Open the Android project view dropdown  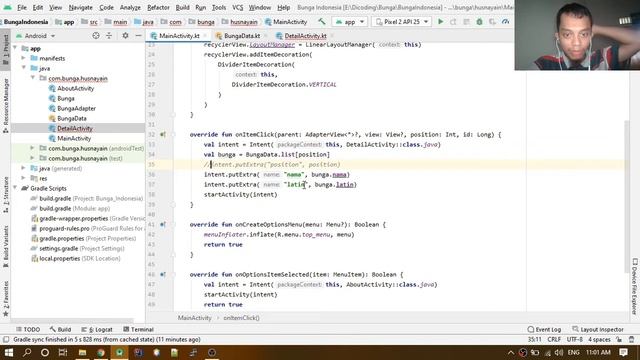point(36,36)
